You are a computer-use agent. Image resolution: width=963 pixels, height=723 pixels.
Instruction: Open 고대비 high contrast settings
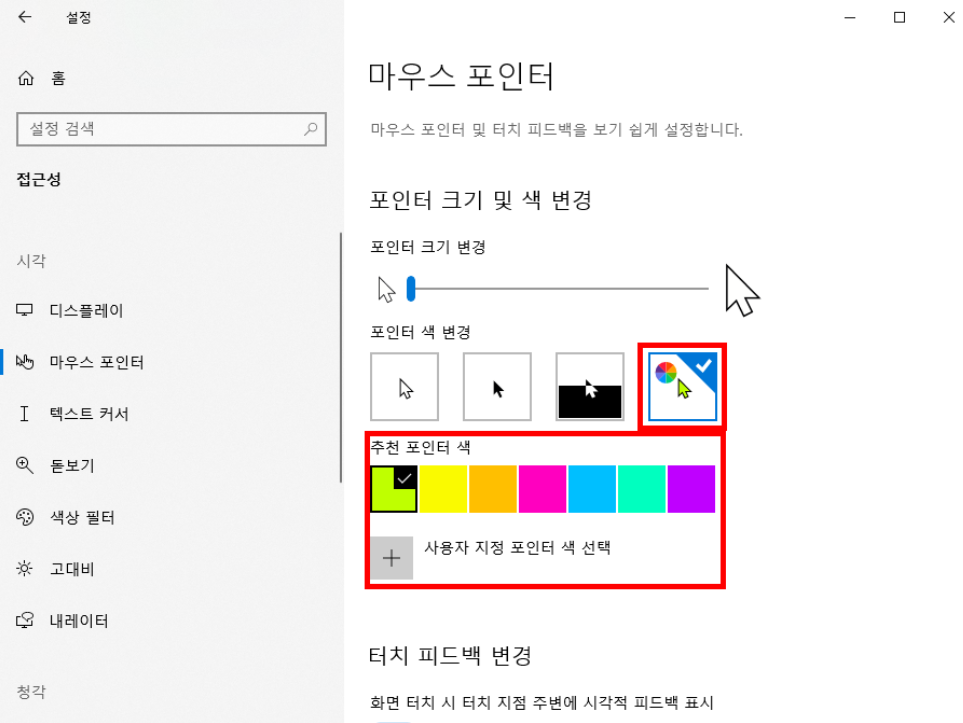(x=172, y=568)
